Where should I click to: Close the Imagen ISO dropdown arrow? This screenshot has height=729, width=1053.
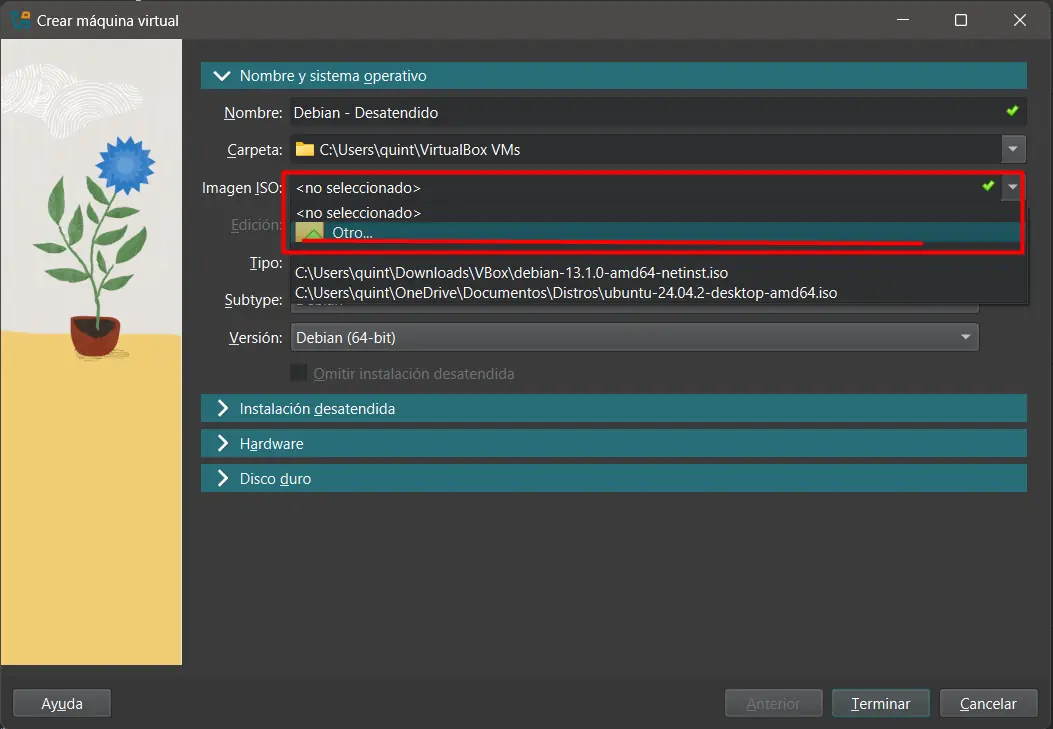point(1014,187)
